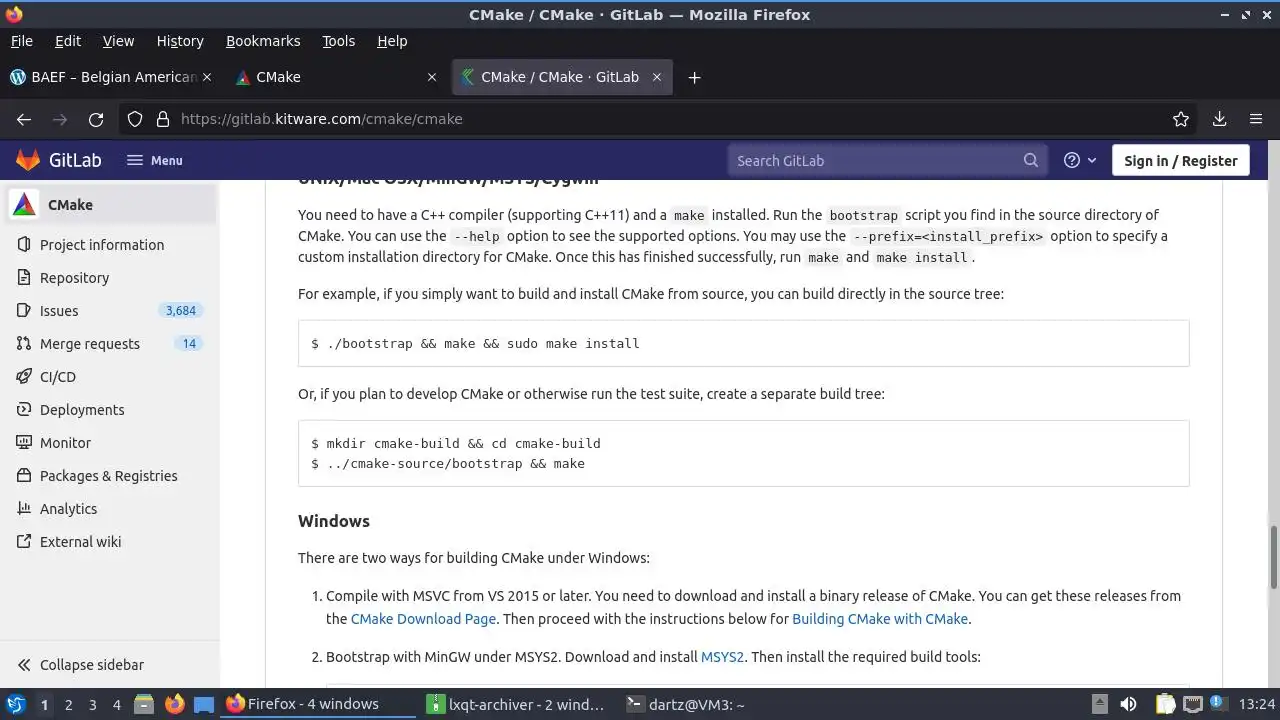Open the MSYS2 link
This screenshot has width=1280, height=720.
click(722, 657)
